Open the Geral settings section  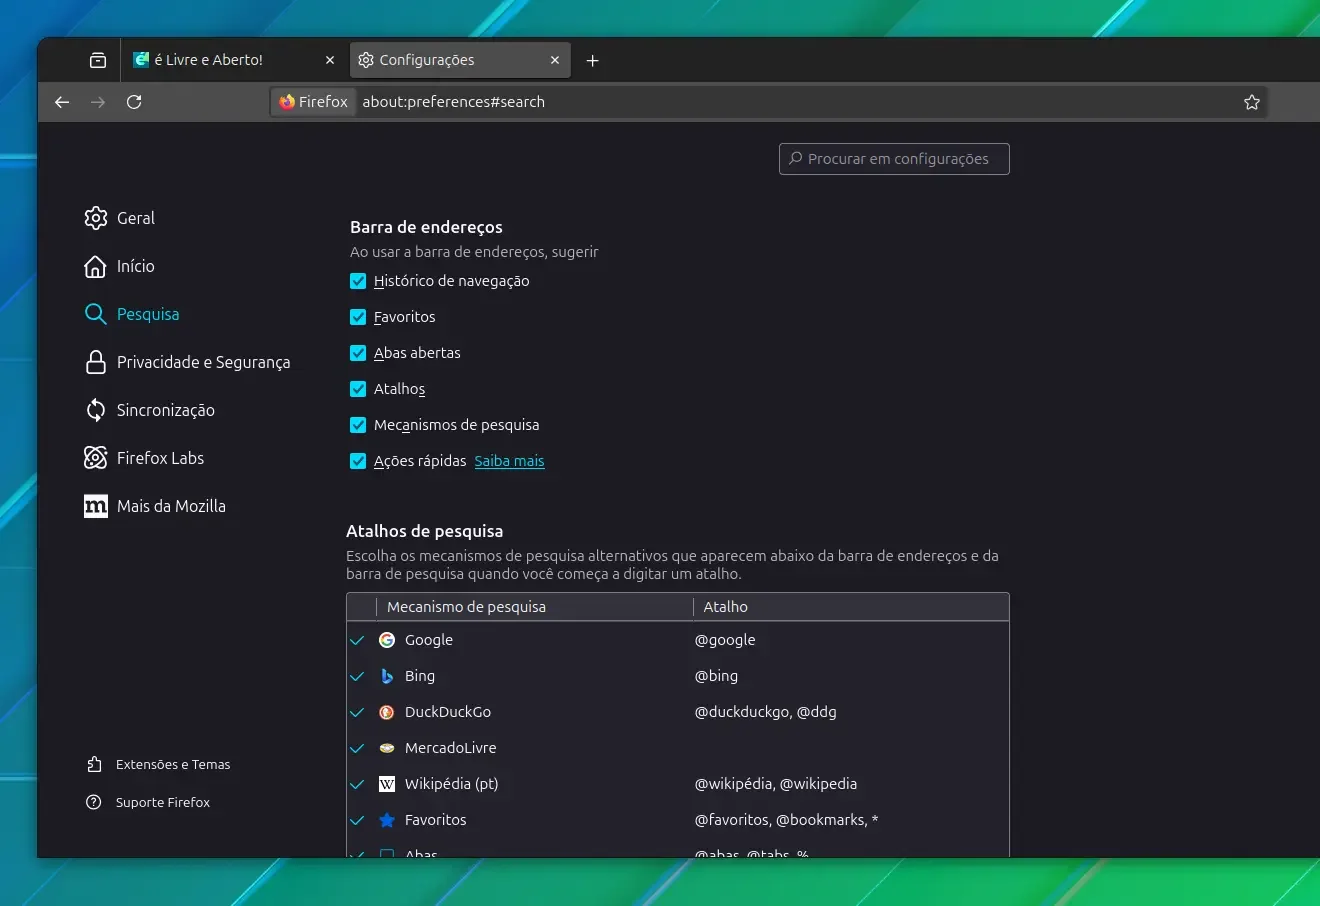click(136, 218)
